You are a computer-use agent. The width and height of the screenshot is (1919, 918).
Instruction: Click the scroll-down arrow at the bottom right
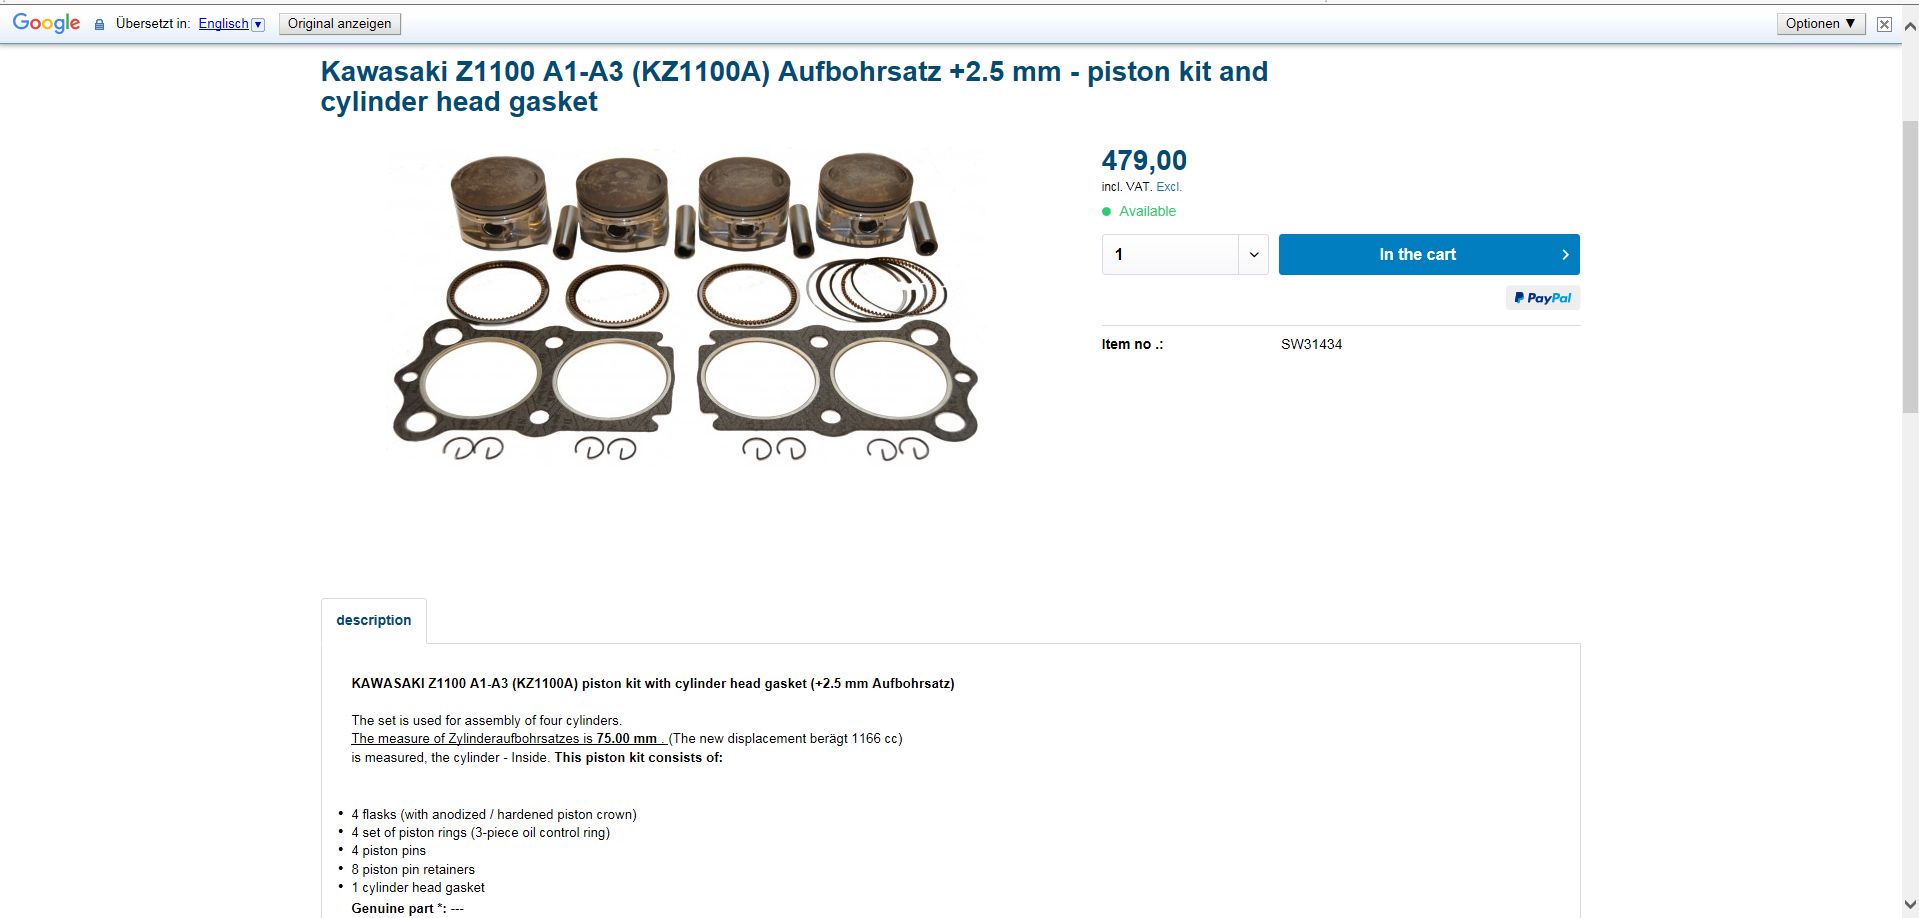coord(1909,905)
